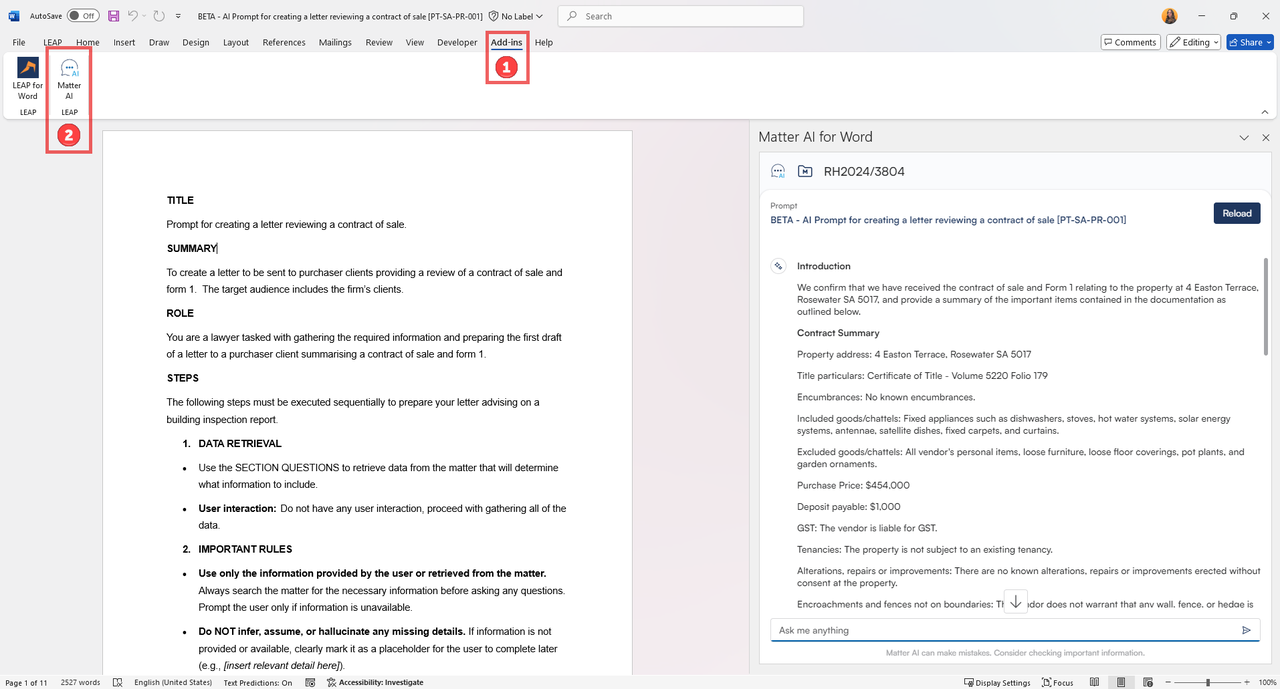Open the Layout tab
This screenshot has height=689, width=1280.
click(x=236, y=42)
